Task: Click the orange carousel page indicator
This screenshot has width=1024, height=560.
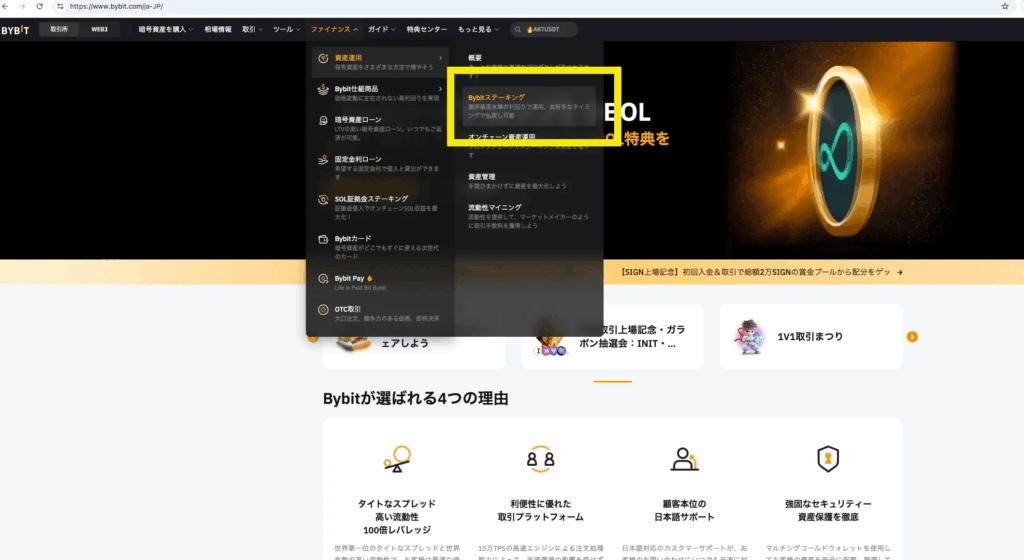Action: (x=613, y=381)
